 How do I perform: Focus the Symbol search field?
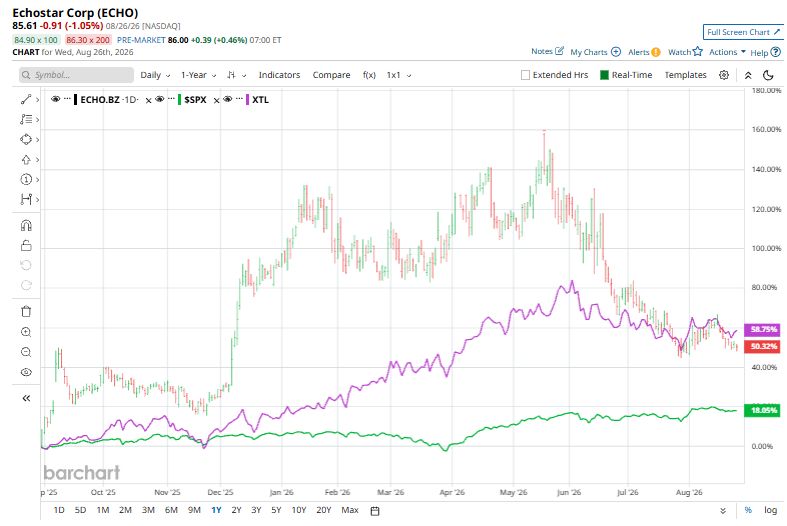point(77,75)
